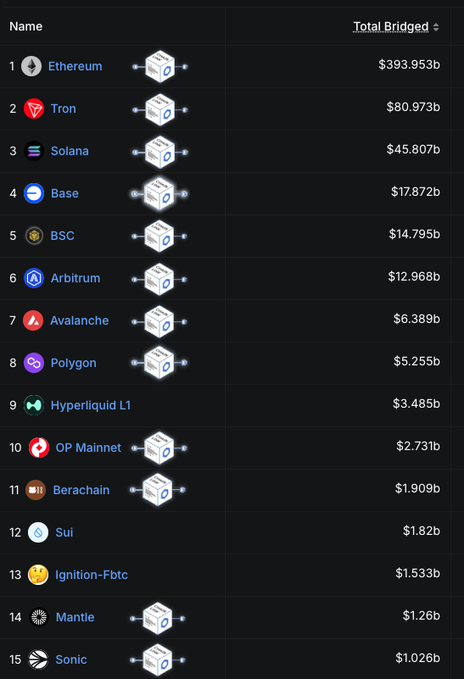
Task: Open the OP Mainnet chain link
Action: 88,448
